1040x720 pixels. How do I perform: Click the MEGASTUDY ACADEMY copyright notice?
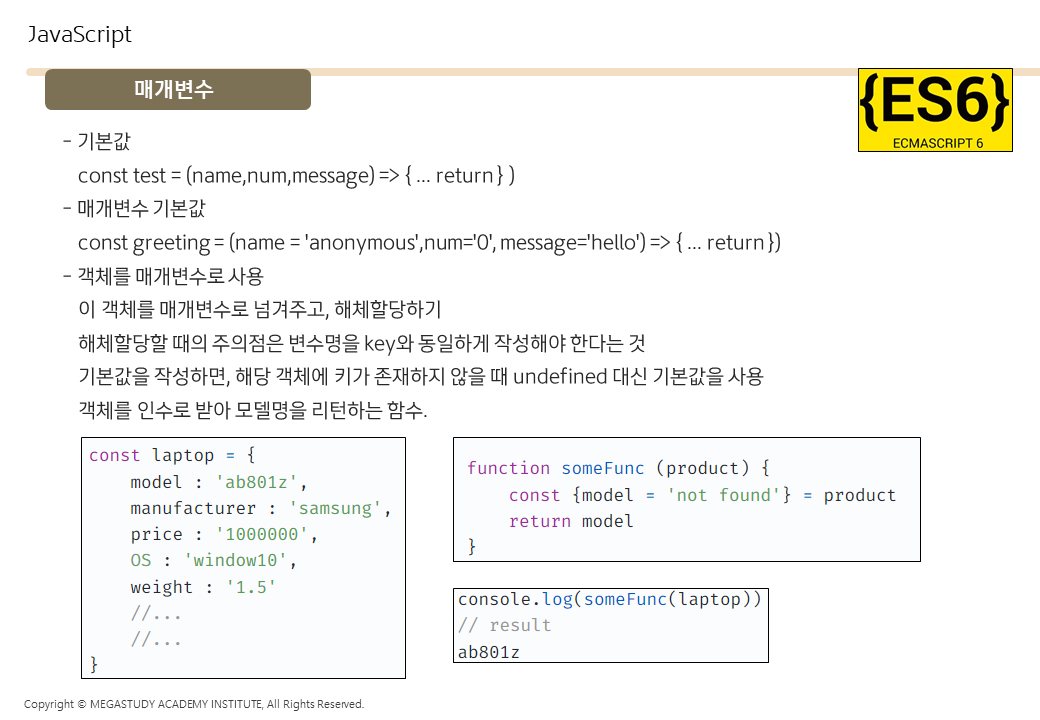tap(194, 704)
